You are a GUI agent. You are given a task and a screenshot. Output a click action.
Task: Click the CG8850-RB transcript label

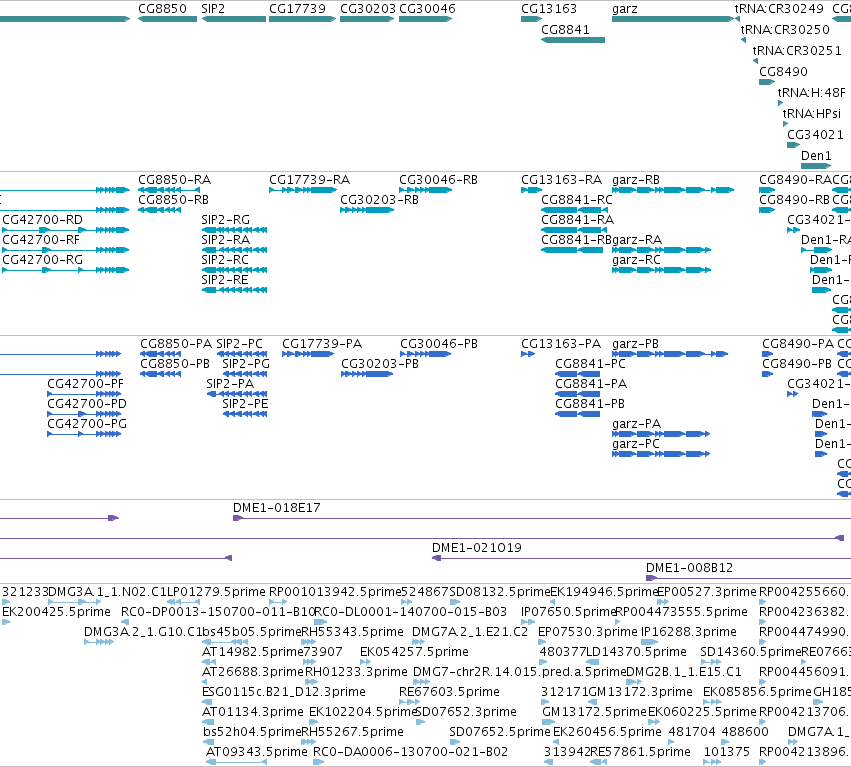tap(173, 200)
